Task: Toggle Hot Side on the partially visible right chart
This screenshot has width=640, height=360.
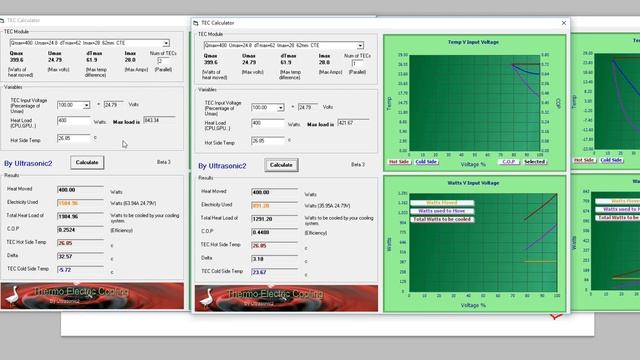Action: click(x=584, y=160)
